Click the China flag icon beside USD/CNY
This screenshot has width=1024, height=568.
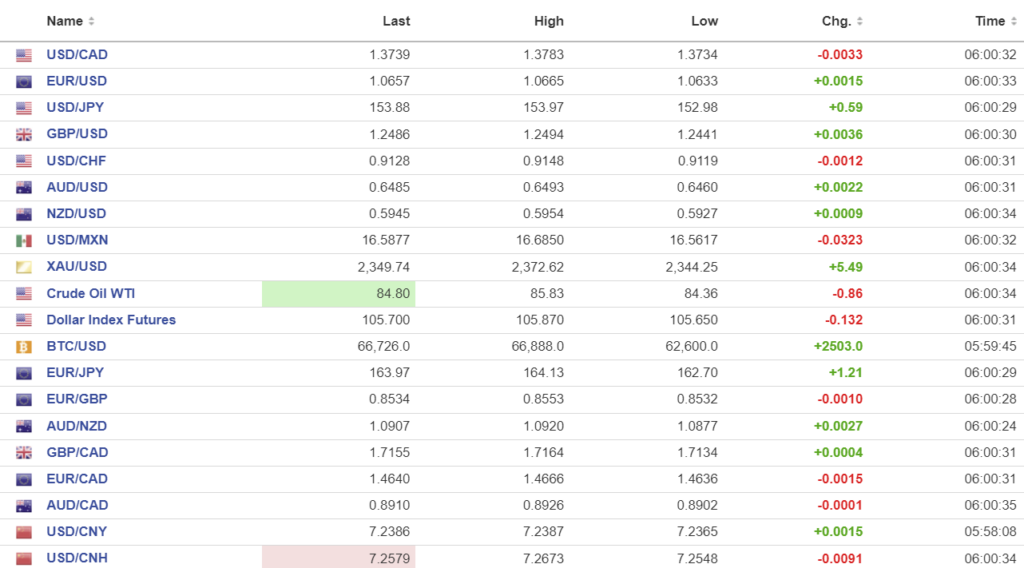24,532
